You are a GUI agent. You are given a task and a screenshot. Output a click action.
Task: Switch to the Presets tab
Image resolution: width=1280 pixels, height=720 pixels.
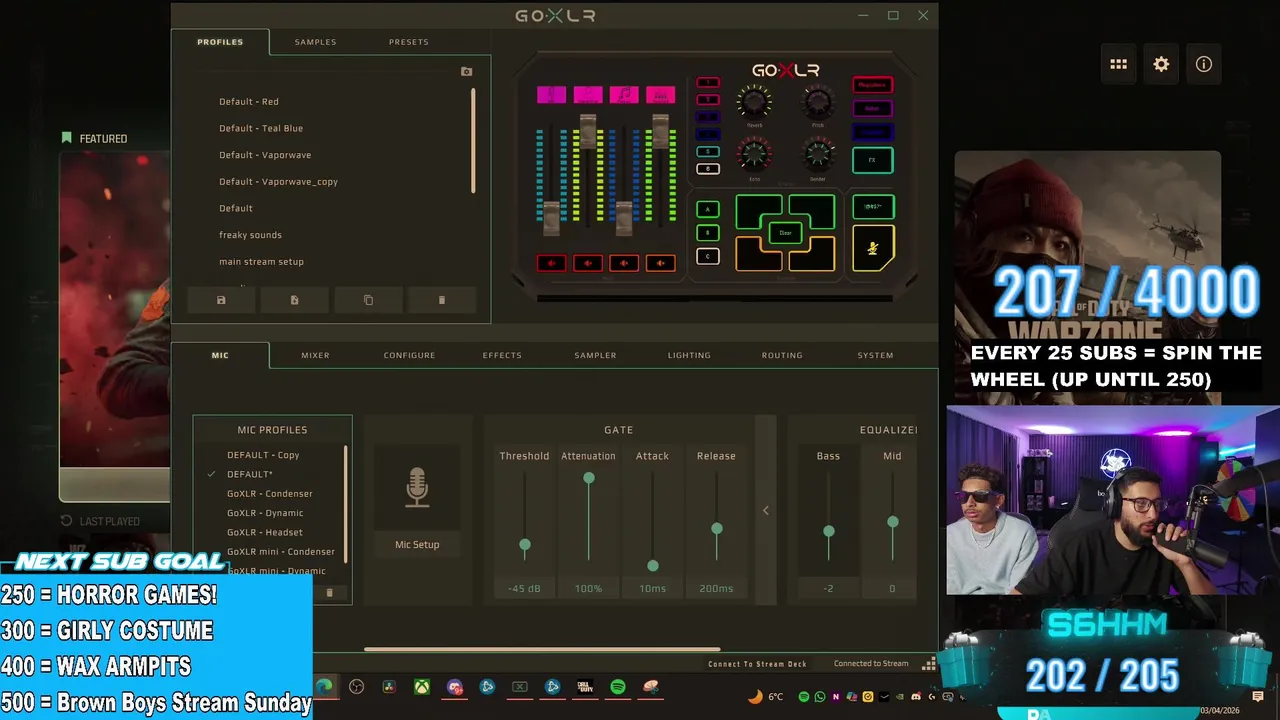[x=408, y=42]
